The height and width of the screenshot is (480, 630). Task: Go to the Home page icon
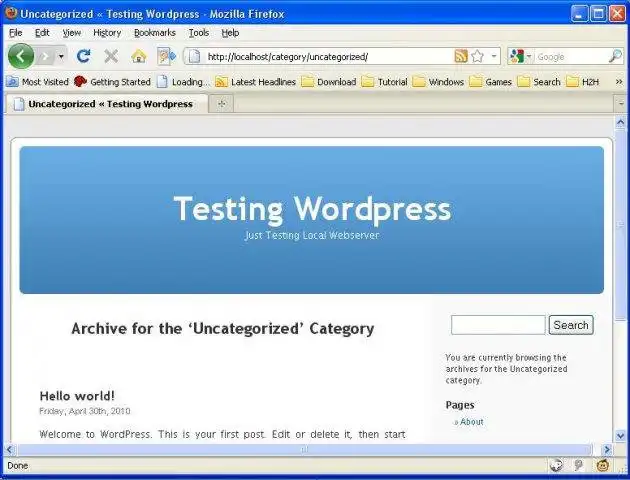coord(139,56)
